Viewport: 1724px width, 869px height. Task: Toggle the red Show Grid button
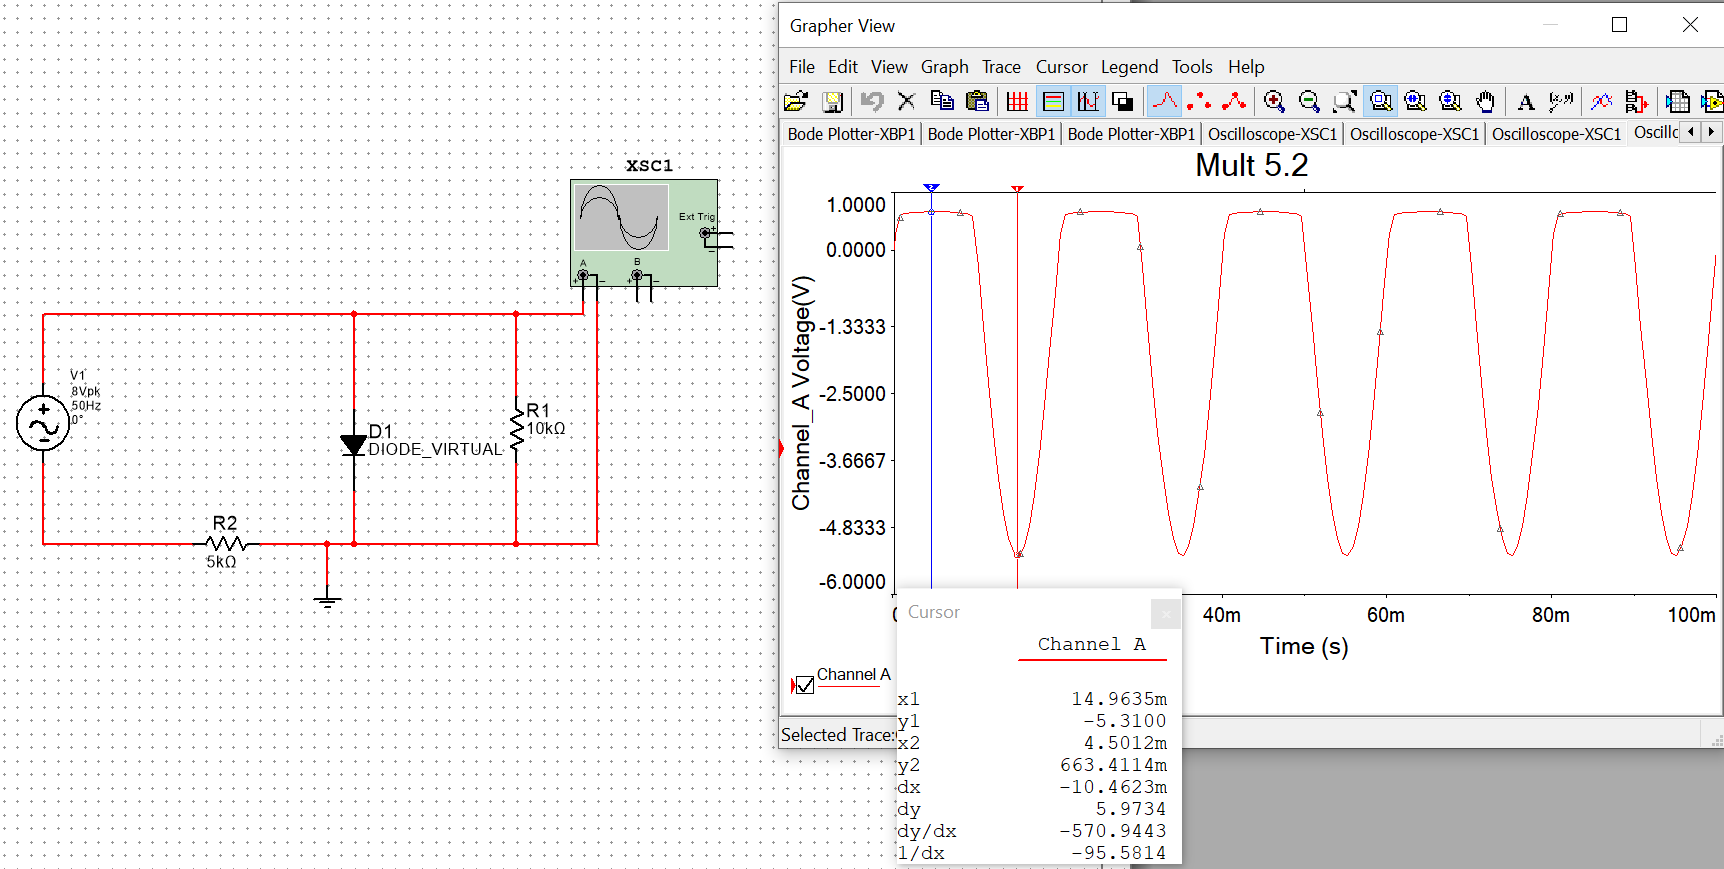pos(1017,101)
